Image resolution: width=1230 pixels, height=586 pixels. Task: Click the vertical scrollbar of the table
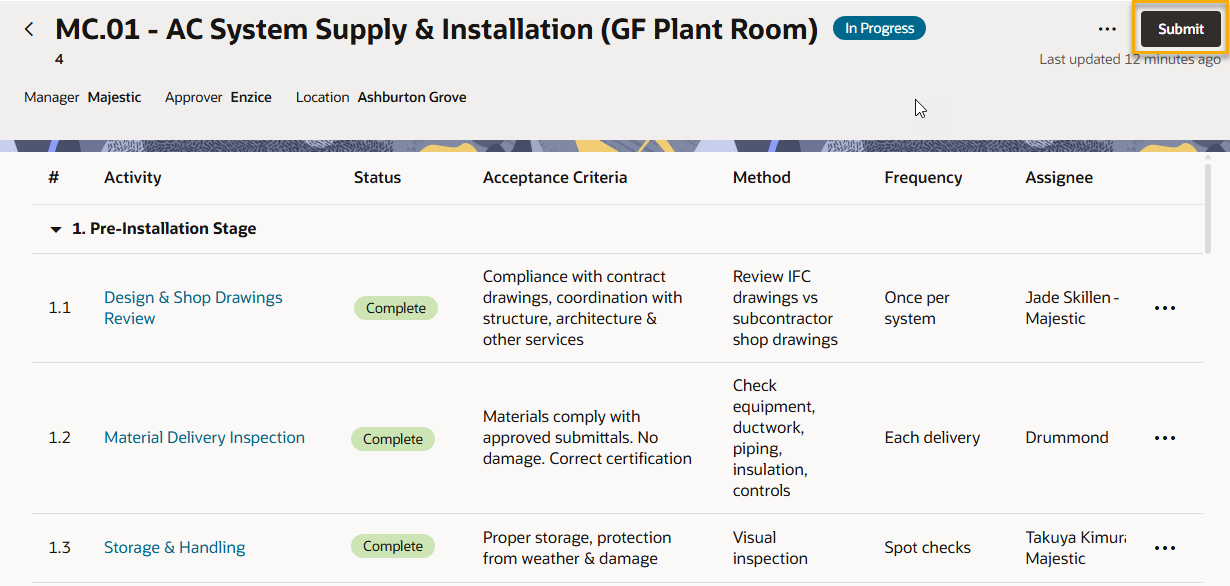[1209, 210]
